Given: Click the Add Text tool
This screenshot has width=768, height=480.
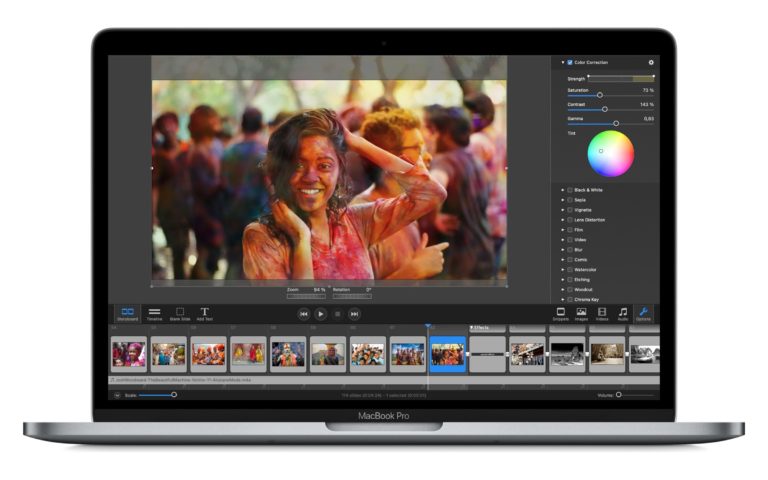Looking at the screenshot, I should tap(205, 314).
